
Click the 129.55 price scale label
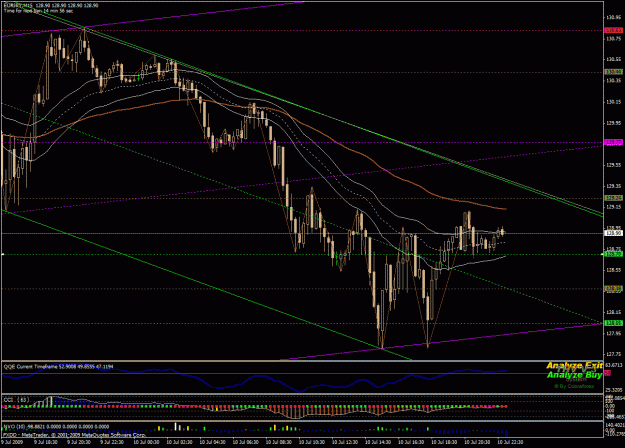[x=614, y=165]
